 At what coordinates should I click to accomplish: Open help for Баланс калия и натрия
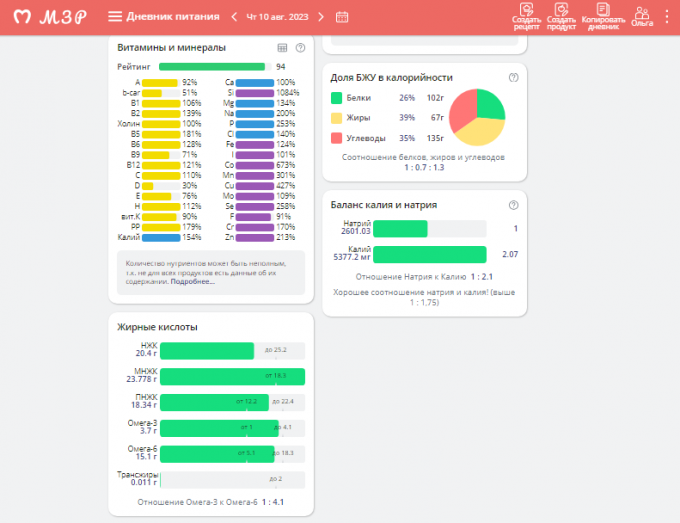point(513,205)
